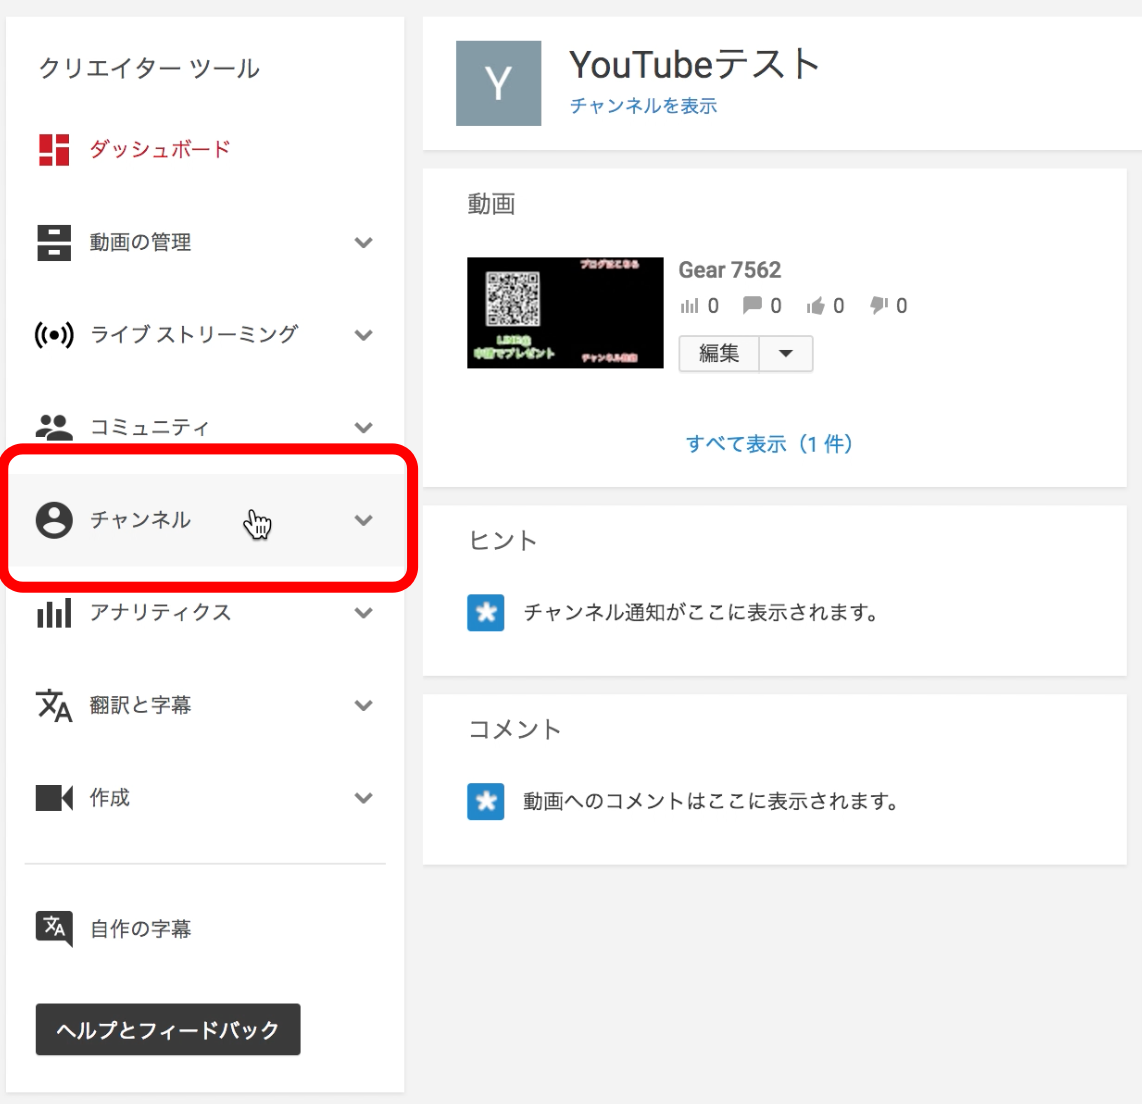The height and width of the screenshot is (1104, 1142).
Task: Click the thumbs-down icon under Gear 7562
Action: click(x=879, y=305)
